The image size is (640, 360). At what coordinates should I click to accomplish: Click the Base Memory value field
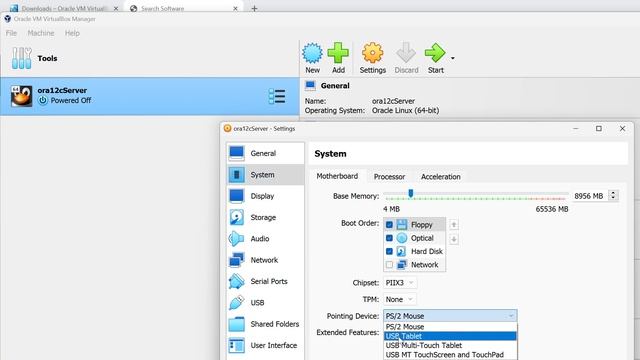click(x=589, y=196)
